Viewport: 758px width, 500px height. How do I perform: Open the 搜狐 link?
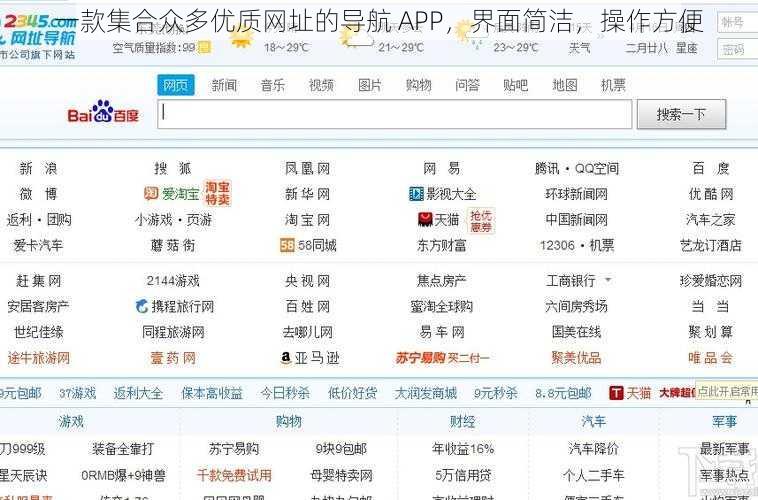173,168
